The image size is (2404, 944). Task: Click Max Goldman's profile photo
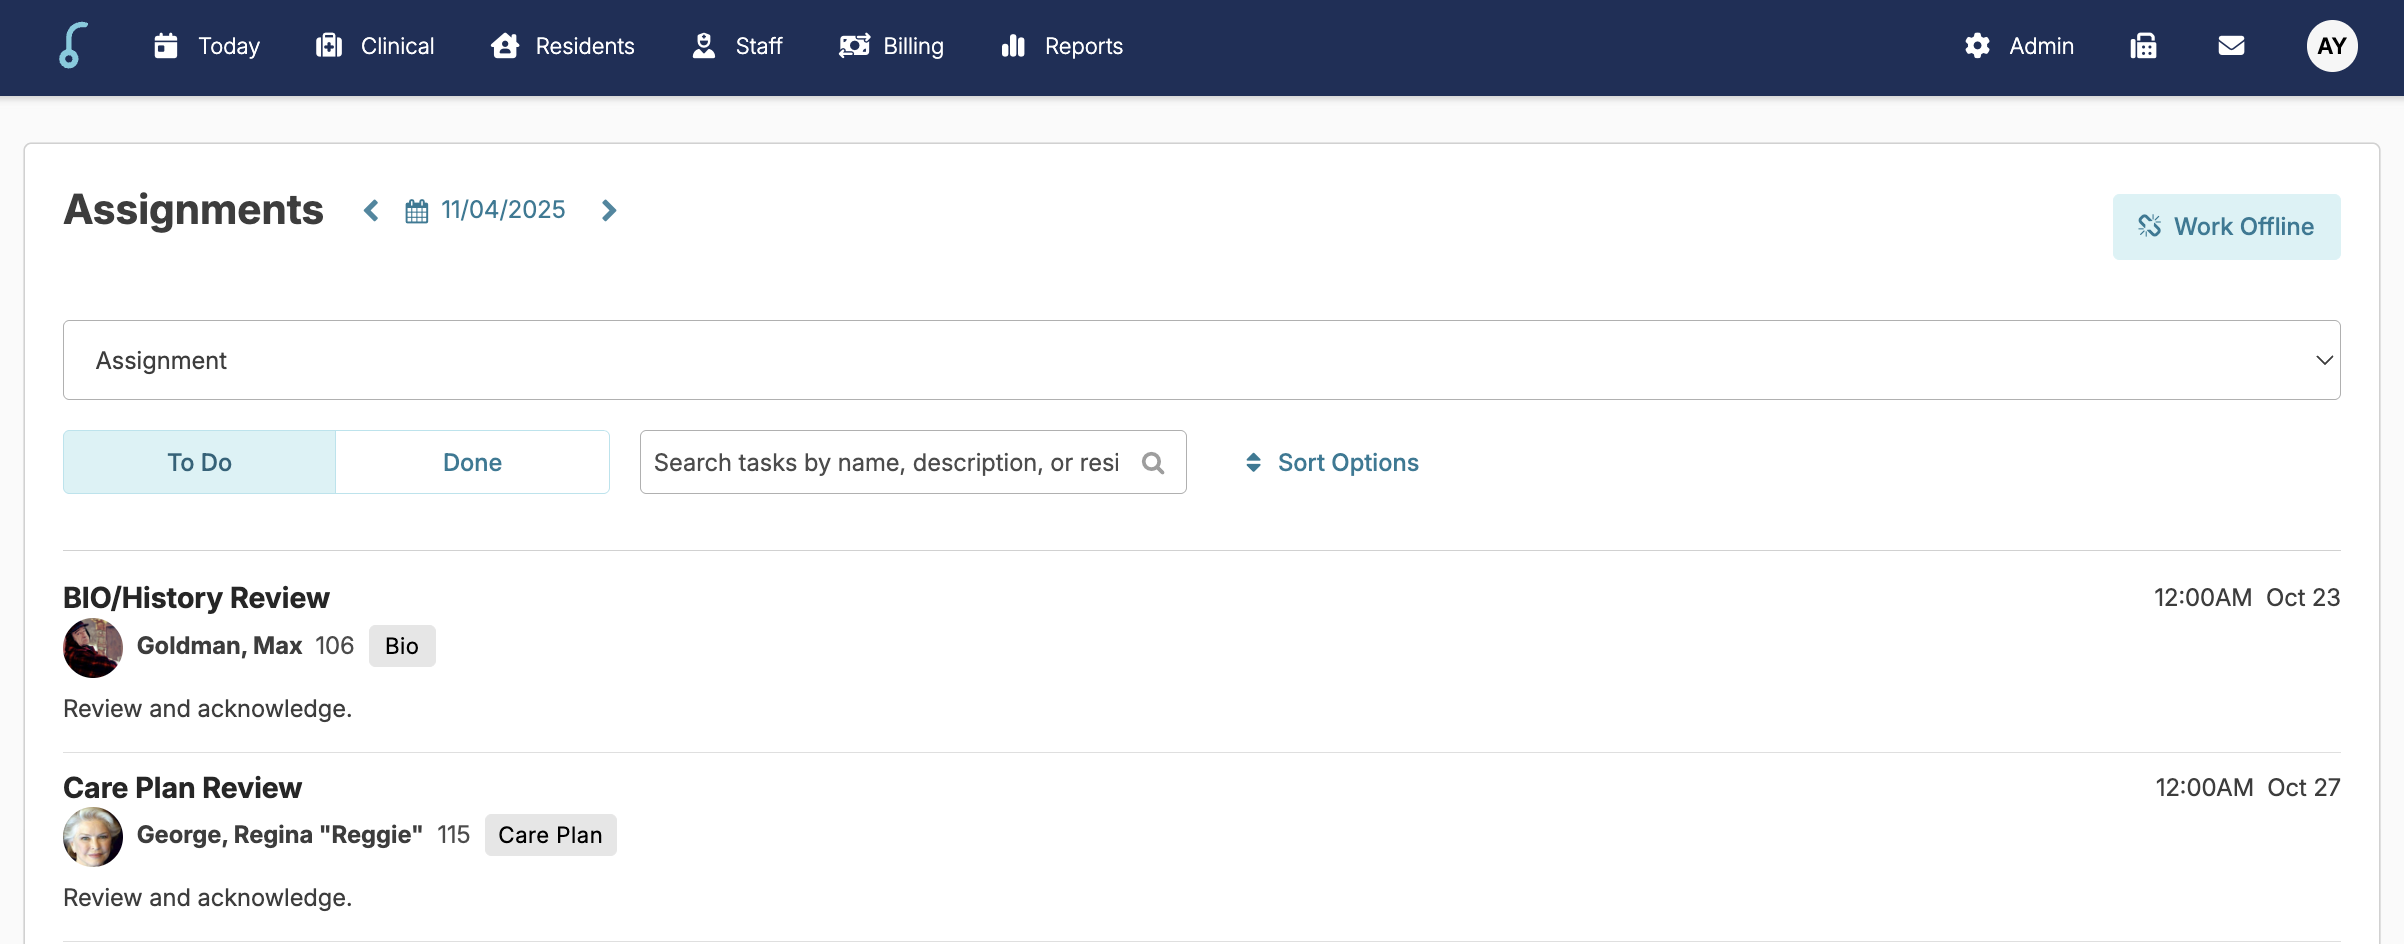[x=93, y=648]
